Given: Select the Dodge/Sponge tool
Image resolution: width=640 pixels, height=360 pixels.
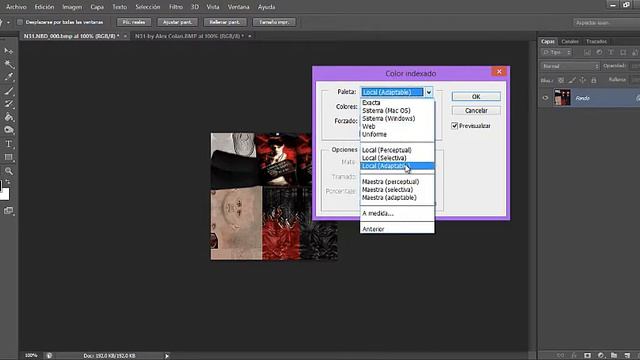Looking at the screenshot, I should point(8,130).
